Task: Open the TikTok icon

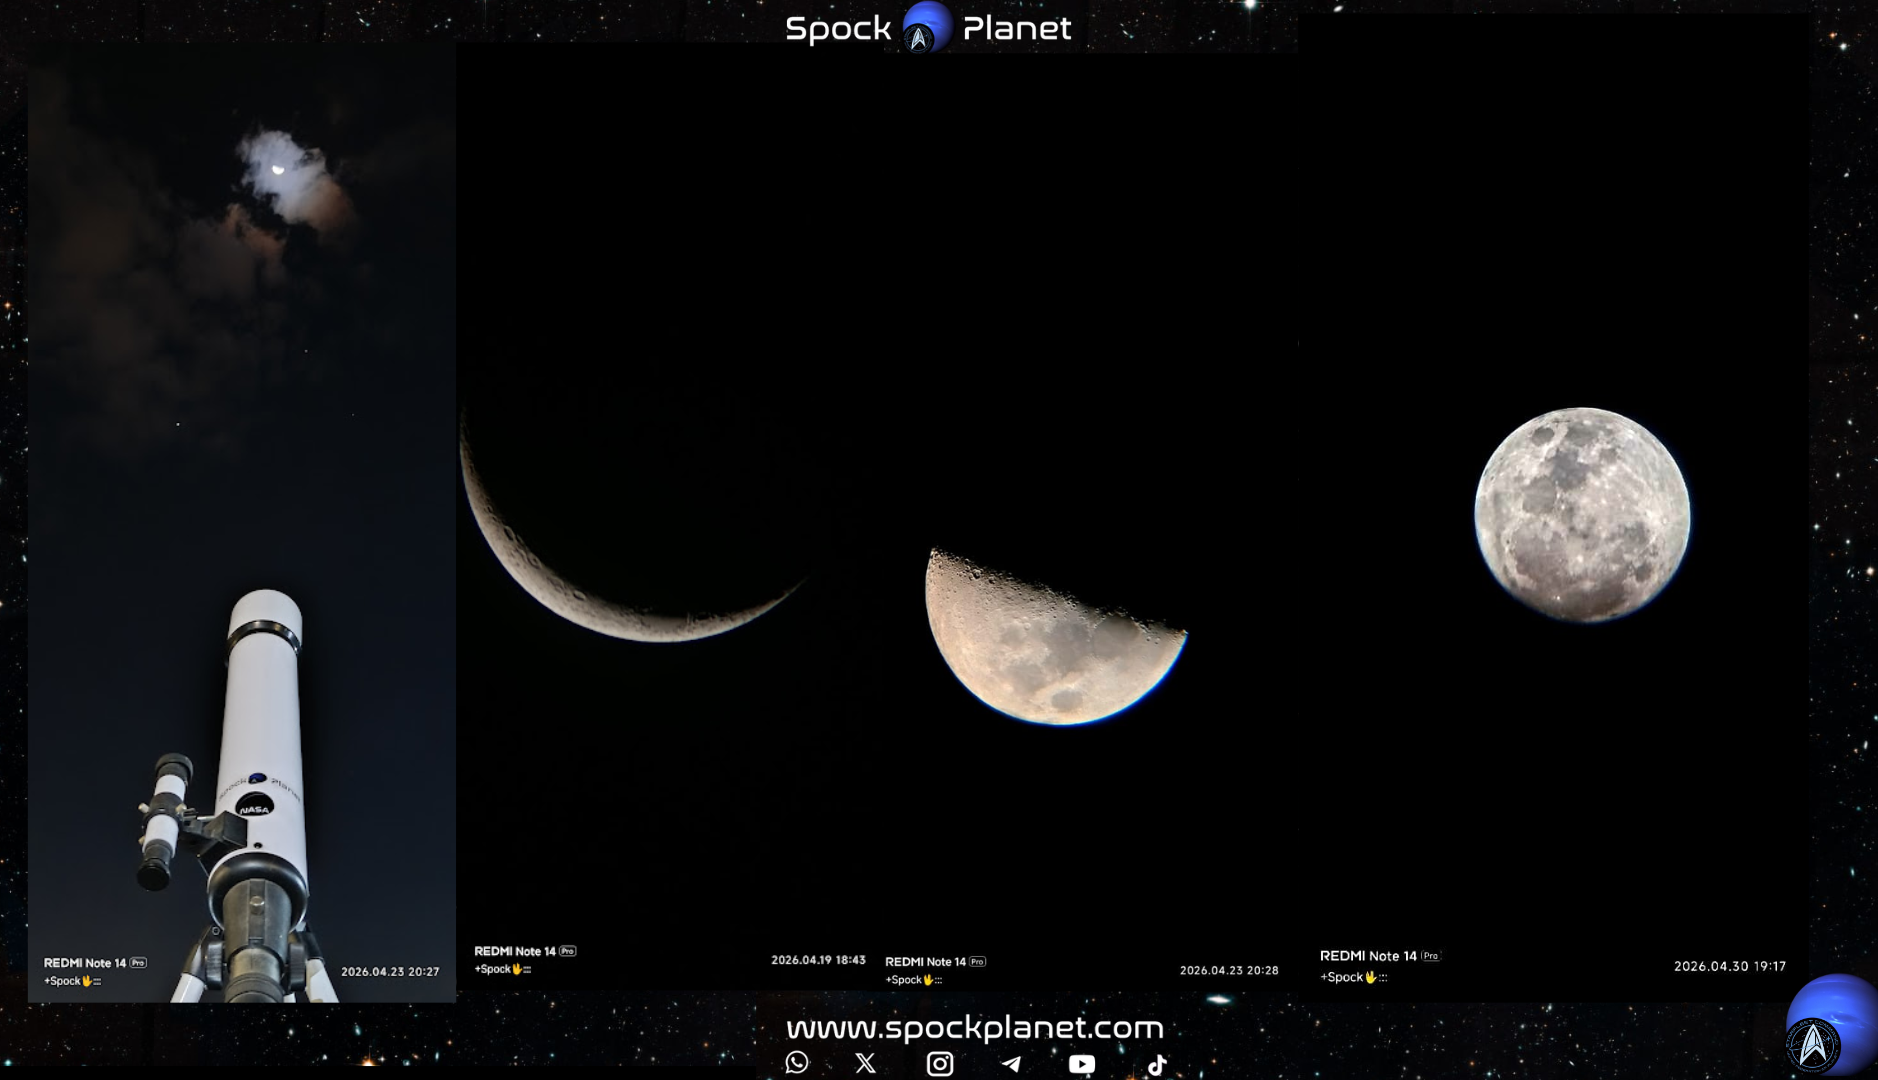Action: 1157,1064
